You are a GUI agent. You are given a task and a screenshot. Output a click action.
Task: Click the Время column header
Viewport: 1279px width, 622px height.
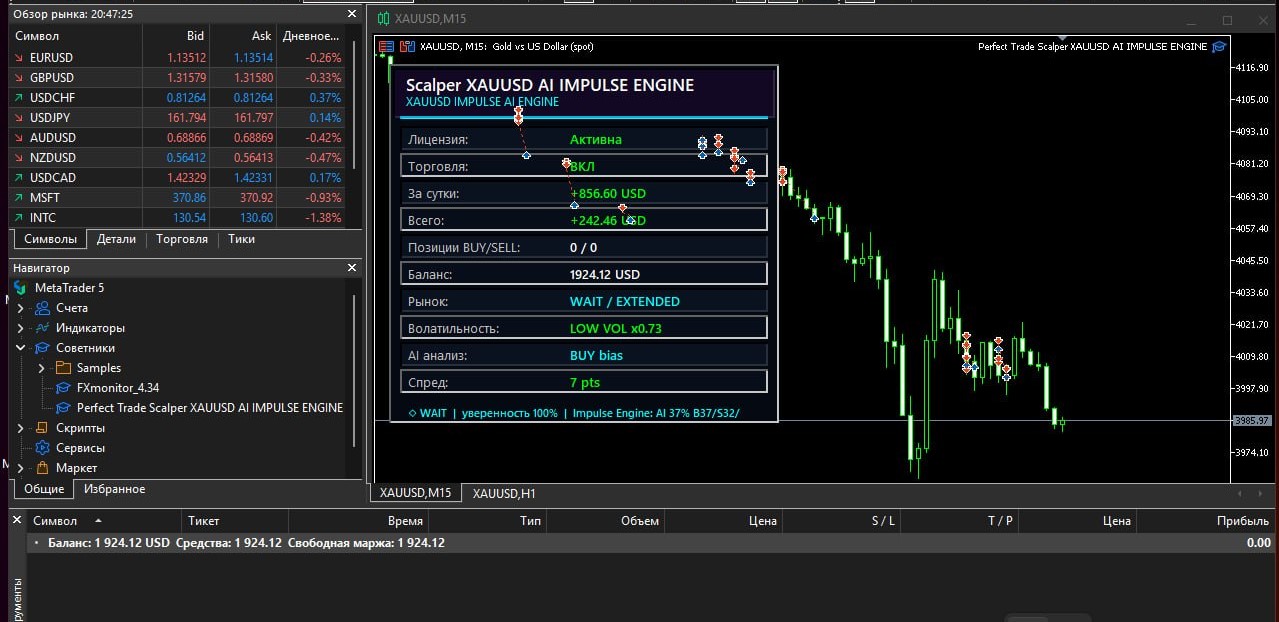click(x=358, y=521)
